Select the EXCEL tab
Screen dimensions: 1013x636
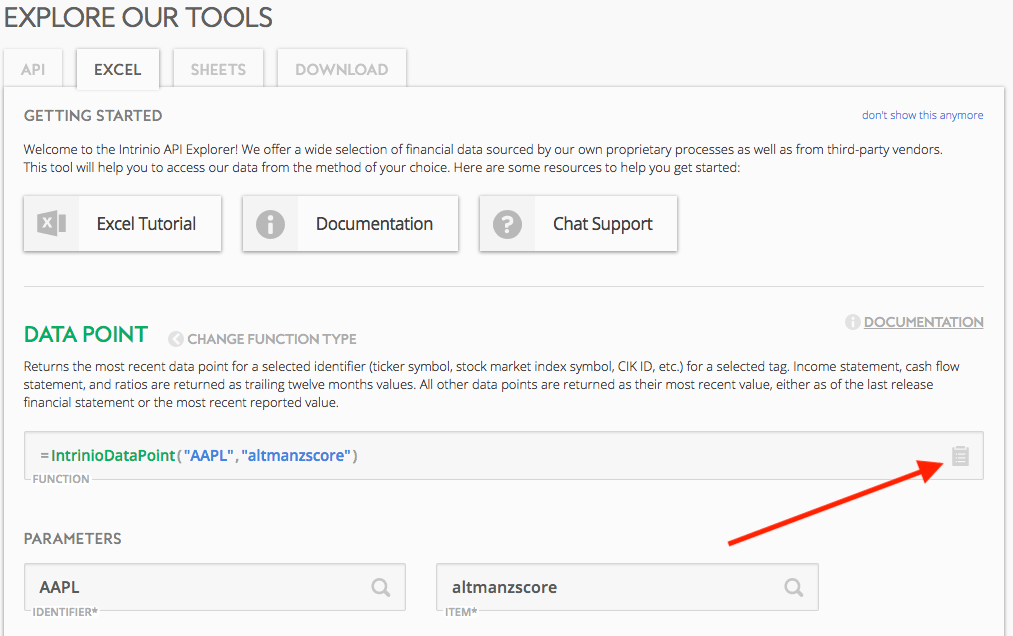[118, 69]
